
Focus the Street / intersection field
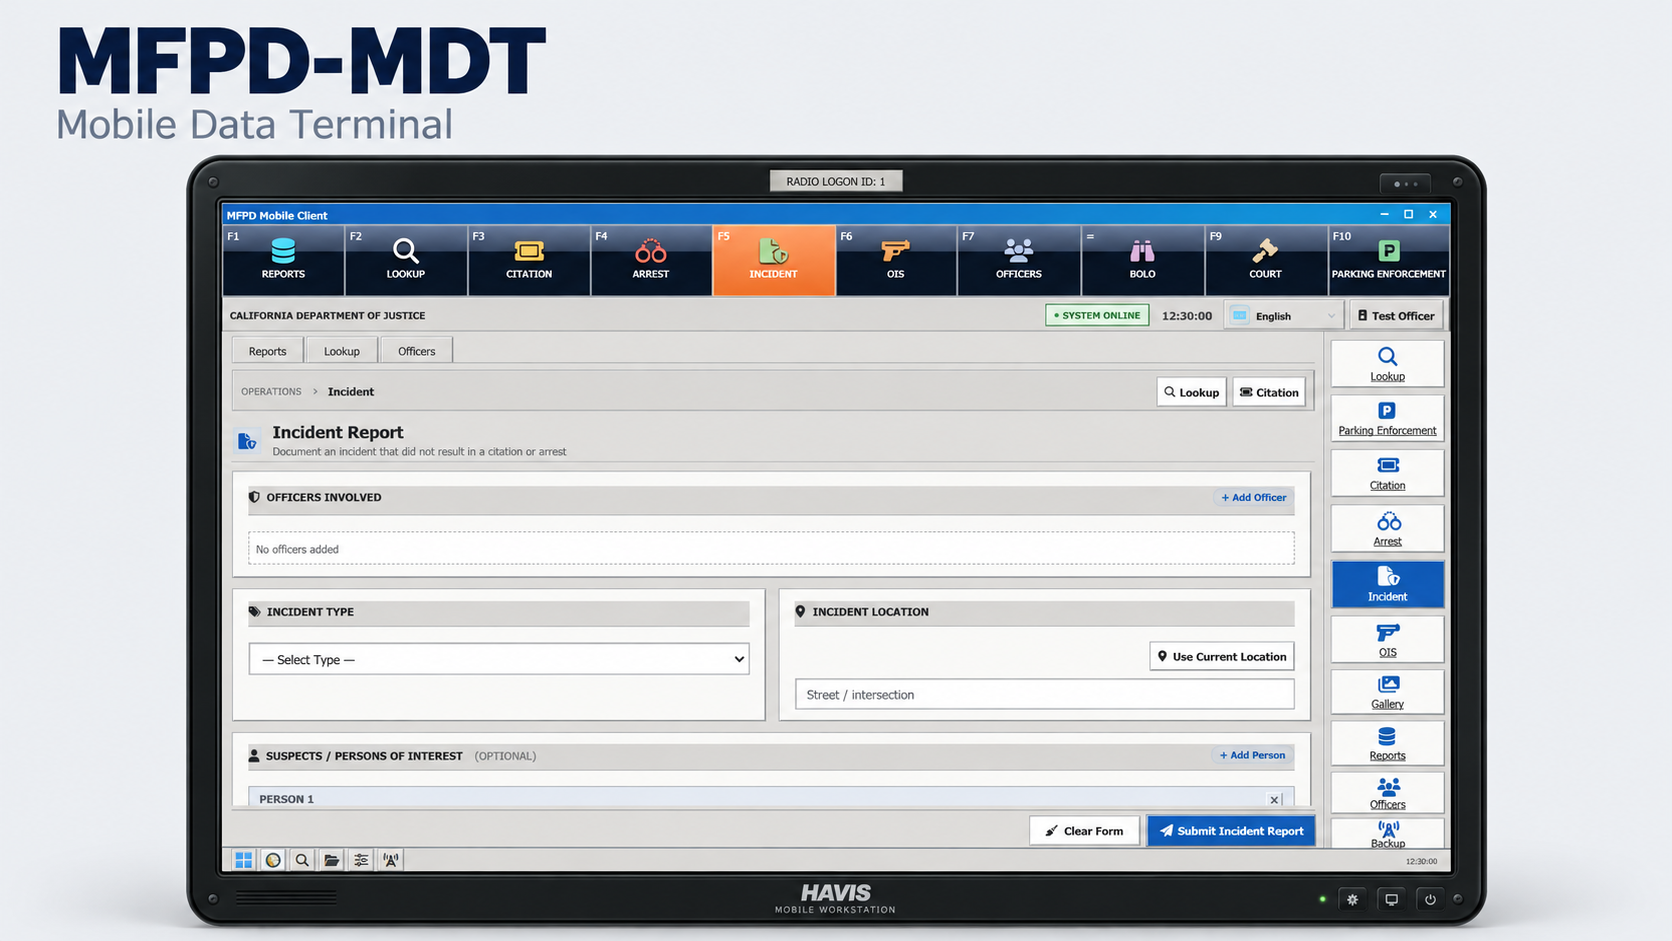point(1044,694)
